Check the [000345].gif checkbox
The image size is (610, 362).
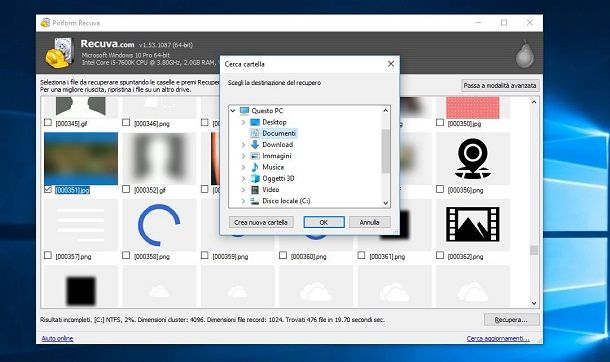48,122
